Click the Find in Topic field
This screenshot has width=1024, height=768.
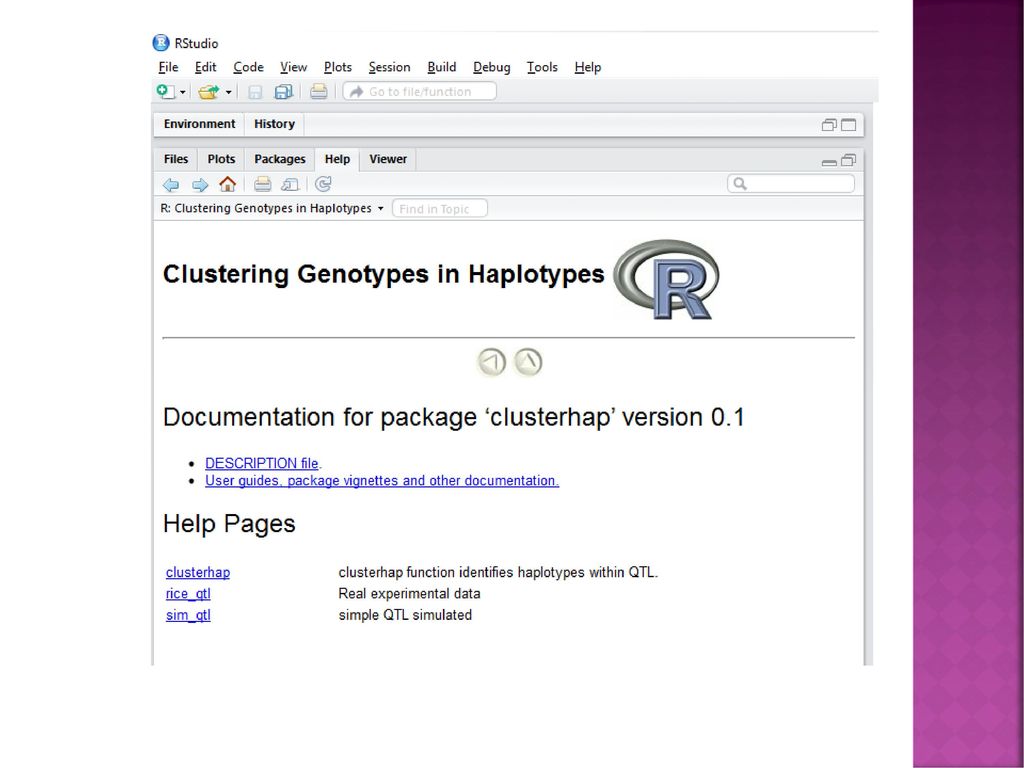(x=440, y=209)
